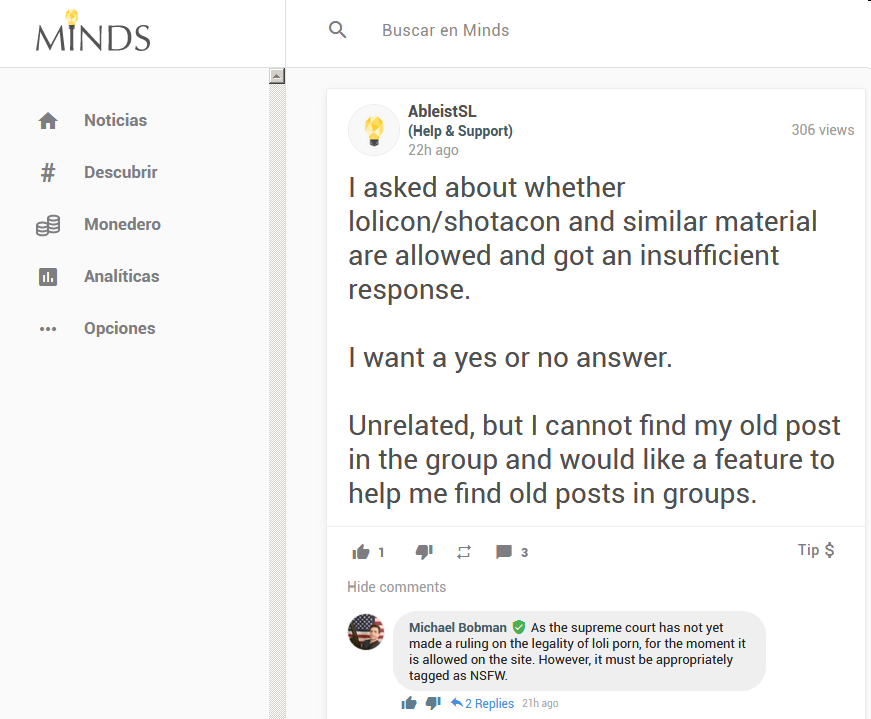Viewport: 871px width, 719px height.
Task: Click the search magnifier icon
Action: tap(337, 30)
